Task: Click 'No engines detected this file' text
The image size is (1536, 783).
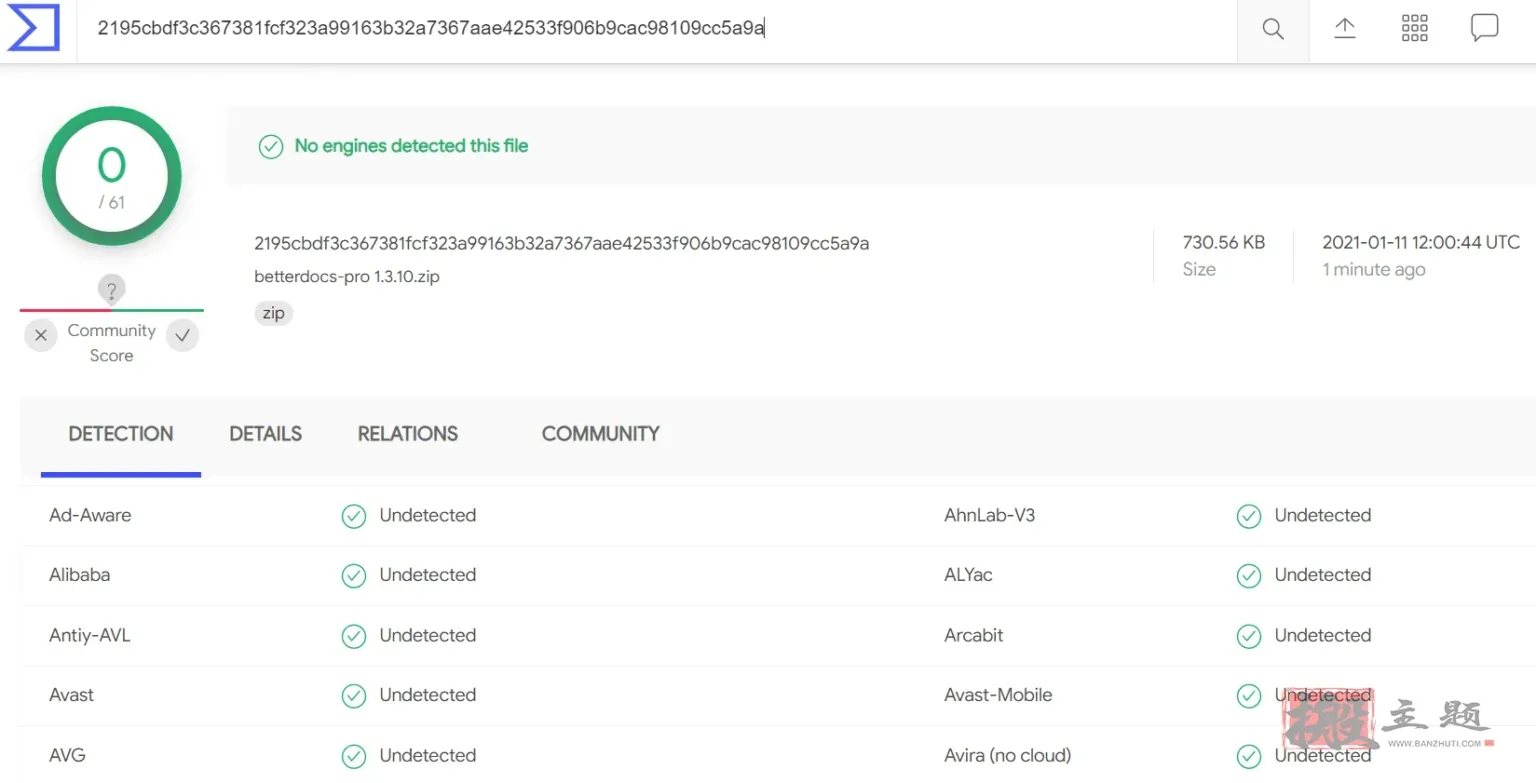Action: pyautogui.click(x=411, y=146)
